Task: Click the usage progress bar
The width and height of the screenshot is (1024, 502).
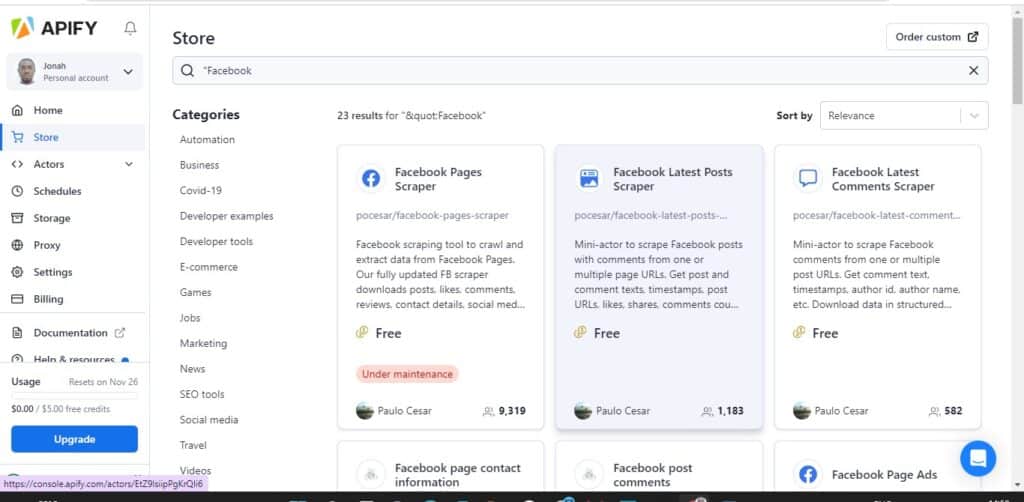Action: click(x=74, y=396)
